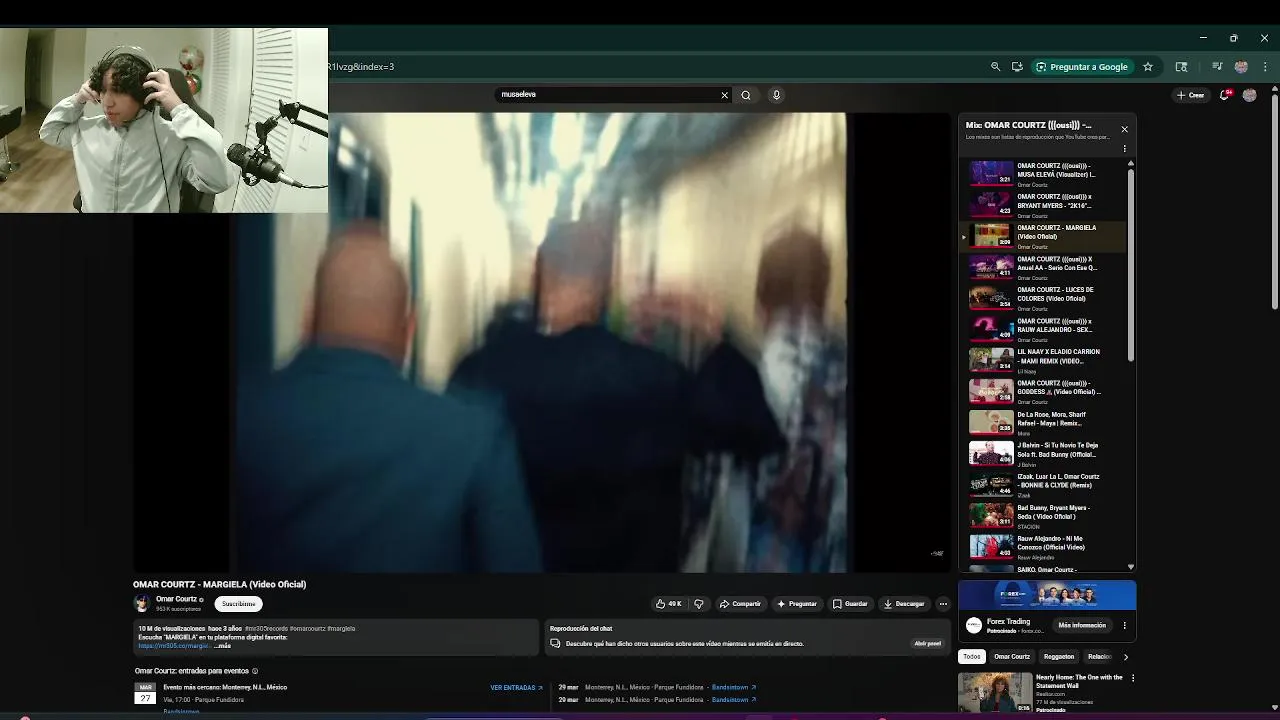
Task: Play Bad Bunny, Bryant Myers 'Seda' entry
Action: pyautogui.click(x=1045, y=515)
